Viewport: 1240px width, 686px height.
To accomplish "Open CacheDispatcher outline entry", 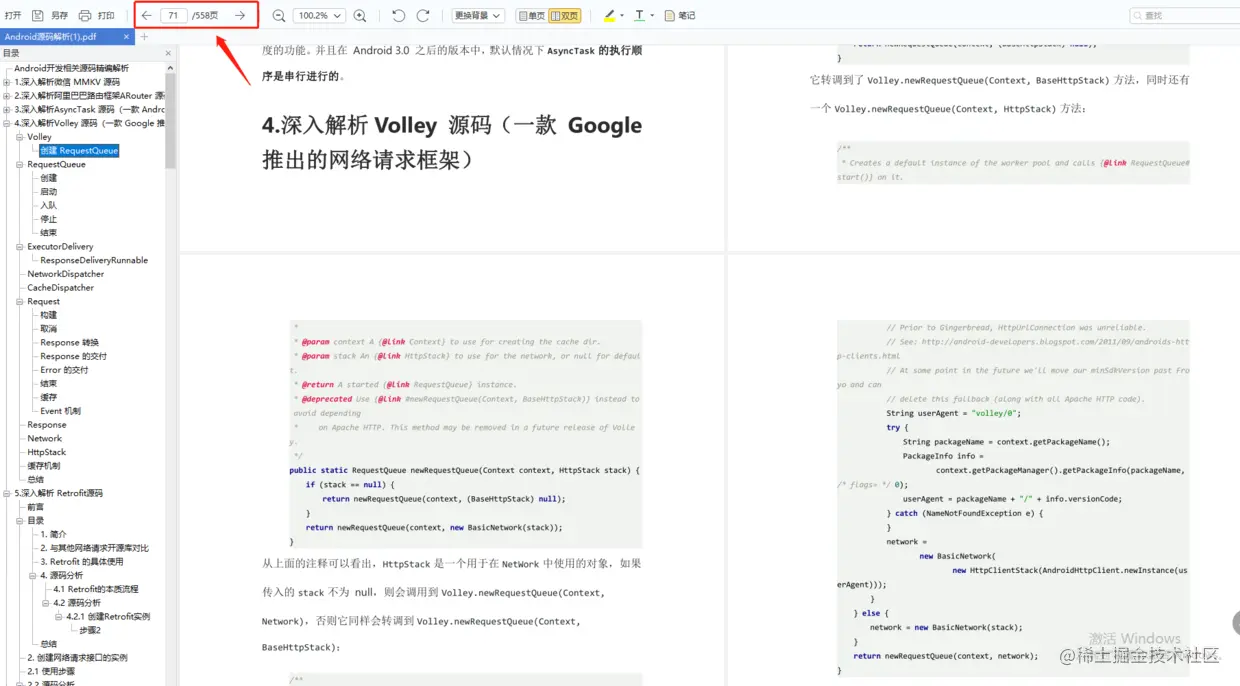I will [x=61, y=288].
